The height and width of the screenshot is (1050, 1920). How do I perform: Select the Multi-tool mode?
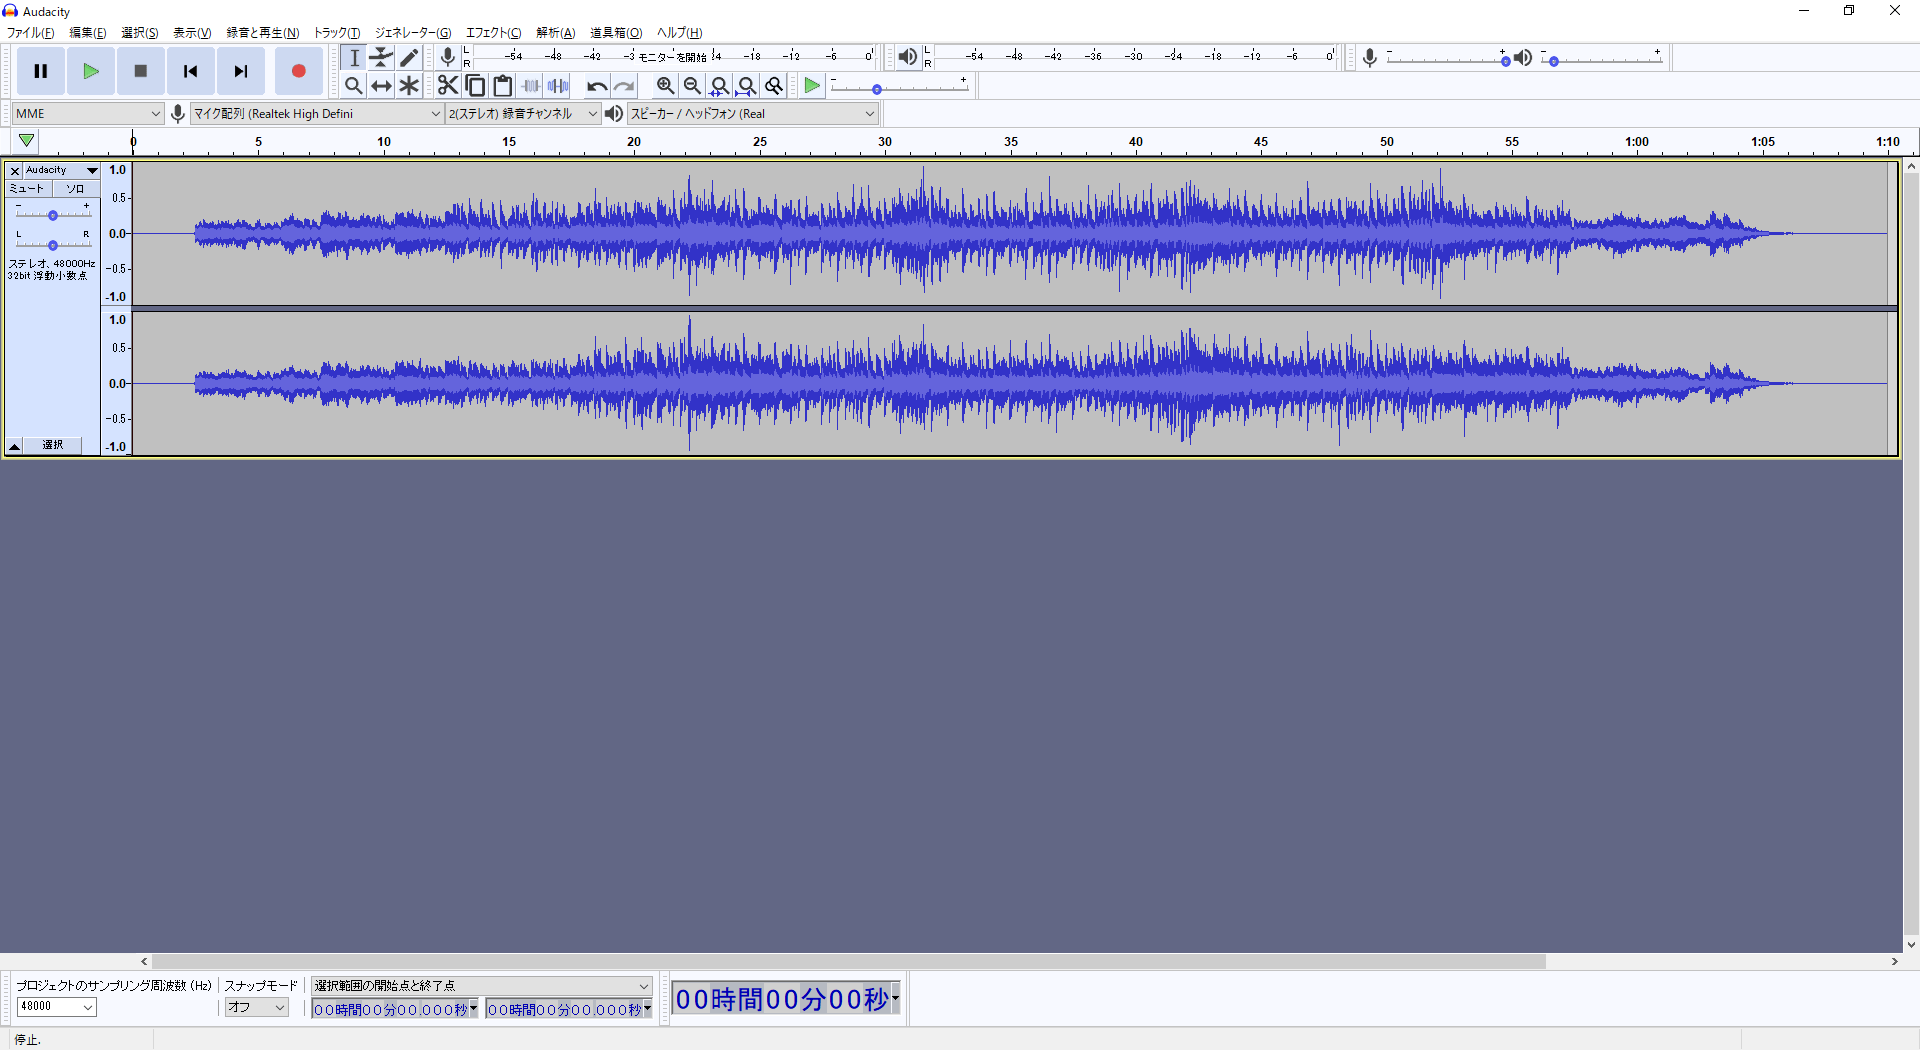click(x=409, y=85)
